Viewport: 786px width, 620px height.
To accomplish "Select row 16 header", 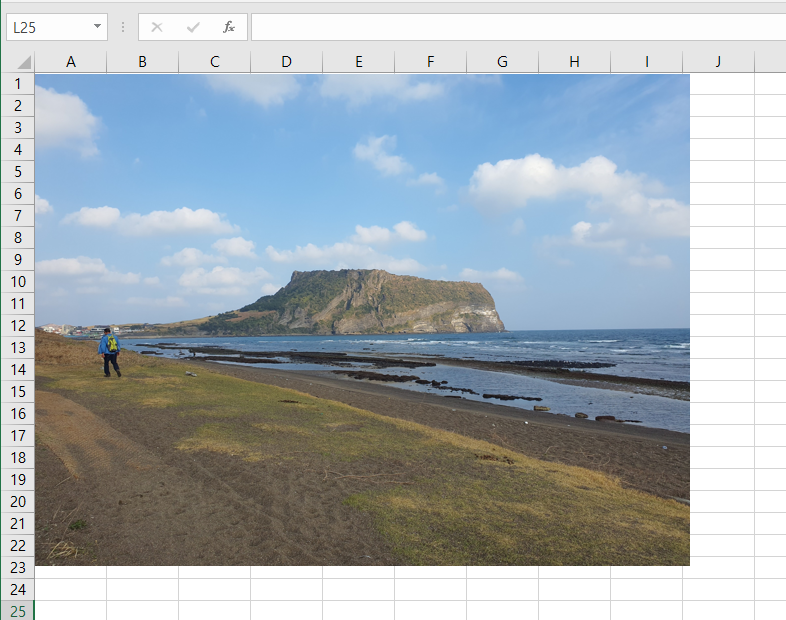I will pyautogui.click(x=18, y=414).
